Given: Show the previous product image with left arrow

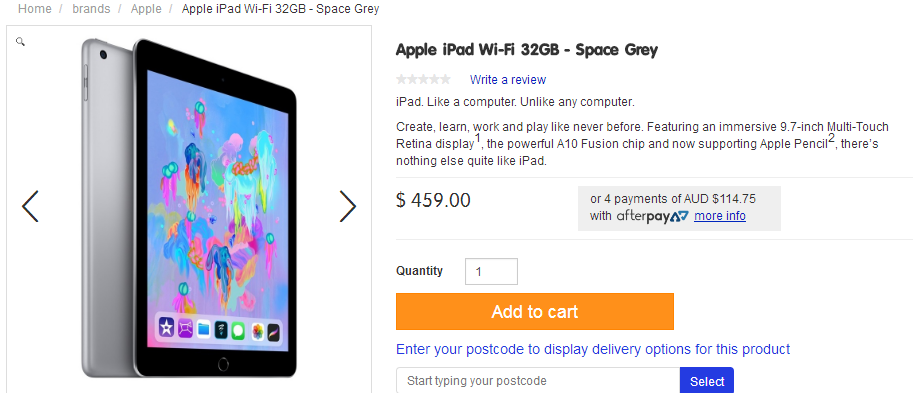Looking at the screenshot, I should [x=30, y=206].
